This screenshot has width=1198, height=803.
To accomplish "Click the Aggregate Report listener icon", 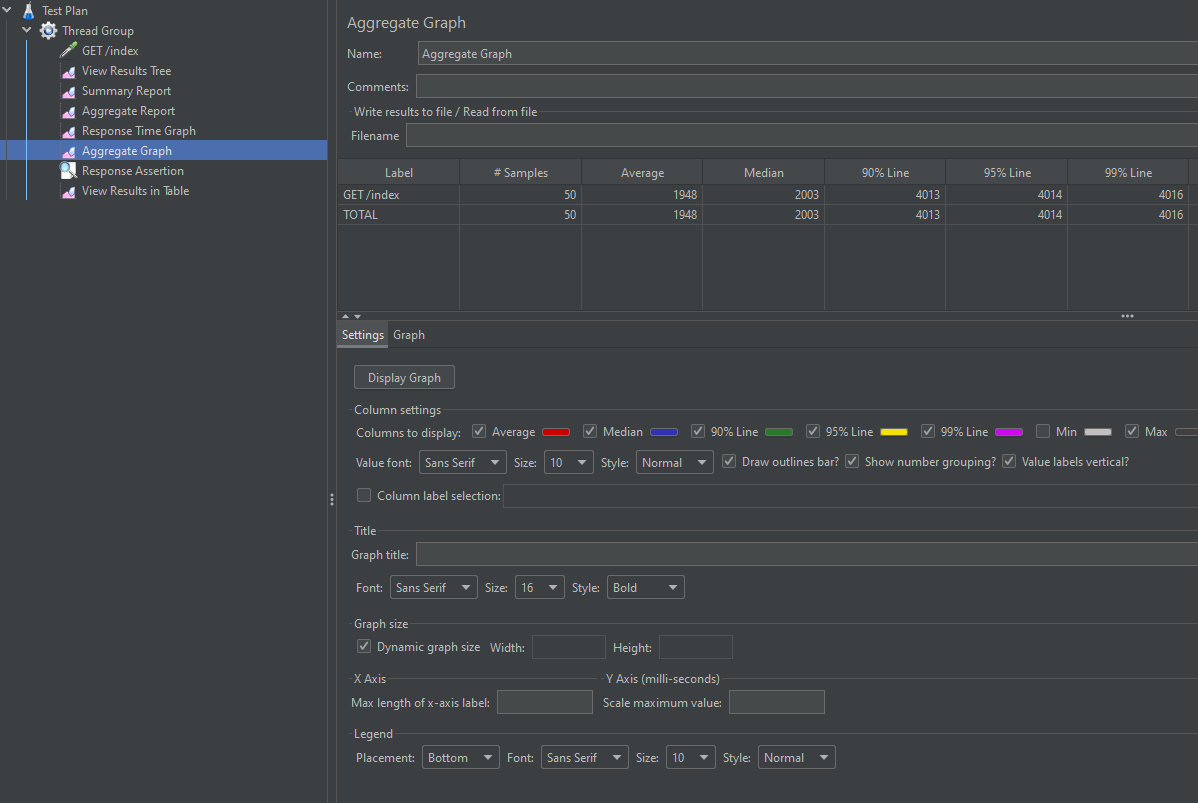I will click(68, 111).
